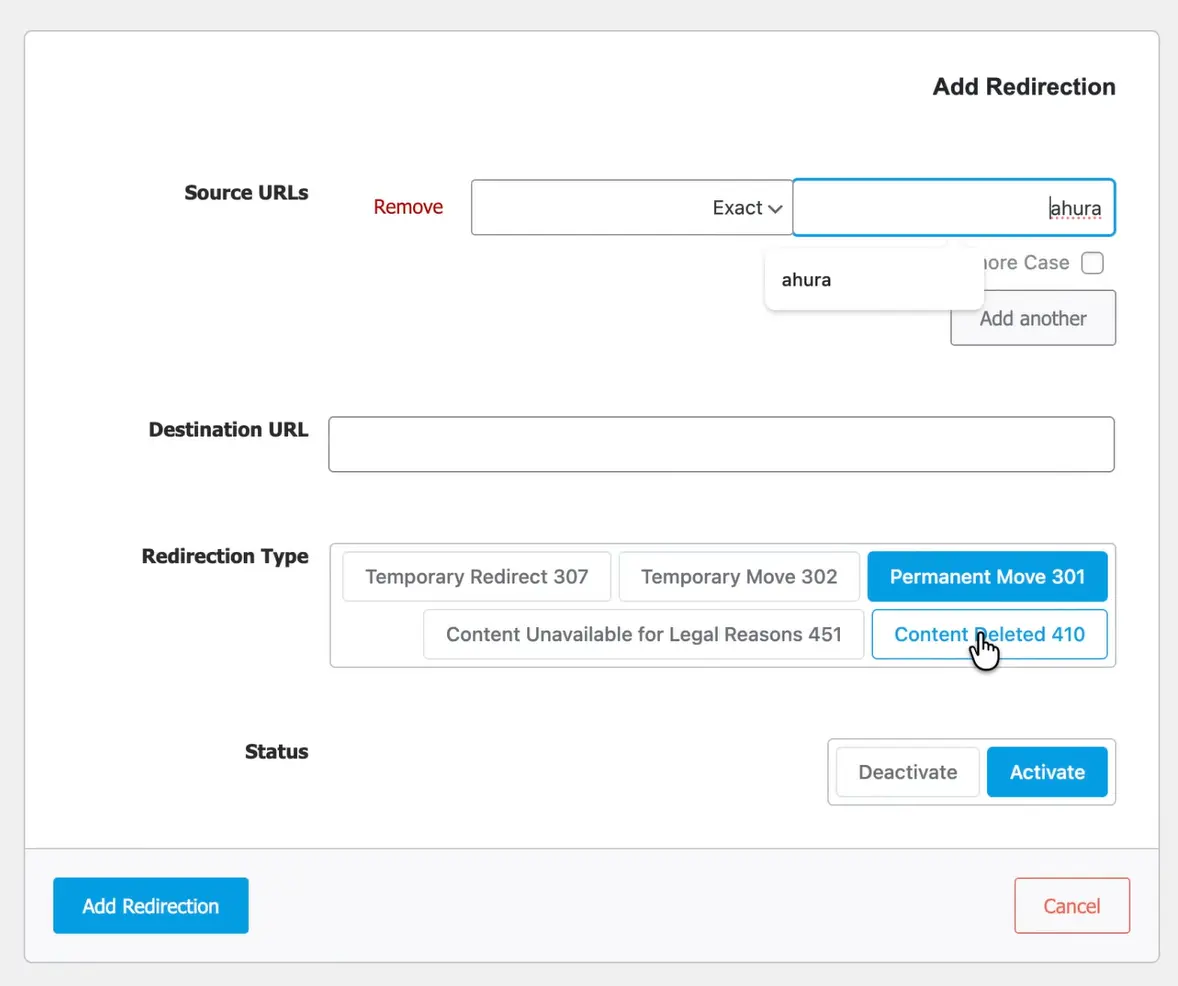Image resolution: width=1178 pixels, height=986 pixels.
Task: Select Permanent Move 301 redirection
Action: [987, 577]
